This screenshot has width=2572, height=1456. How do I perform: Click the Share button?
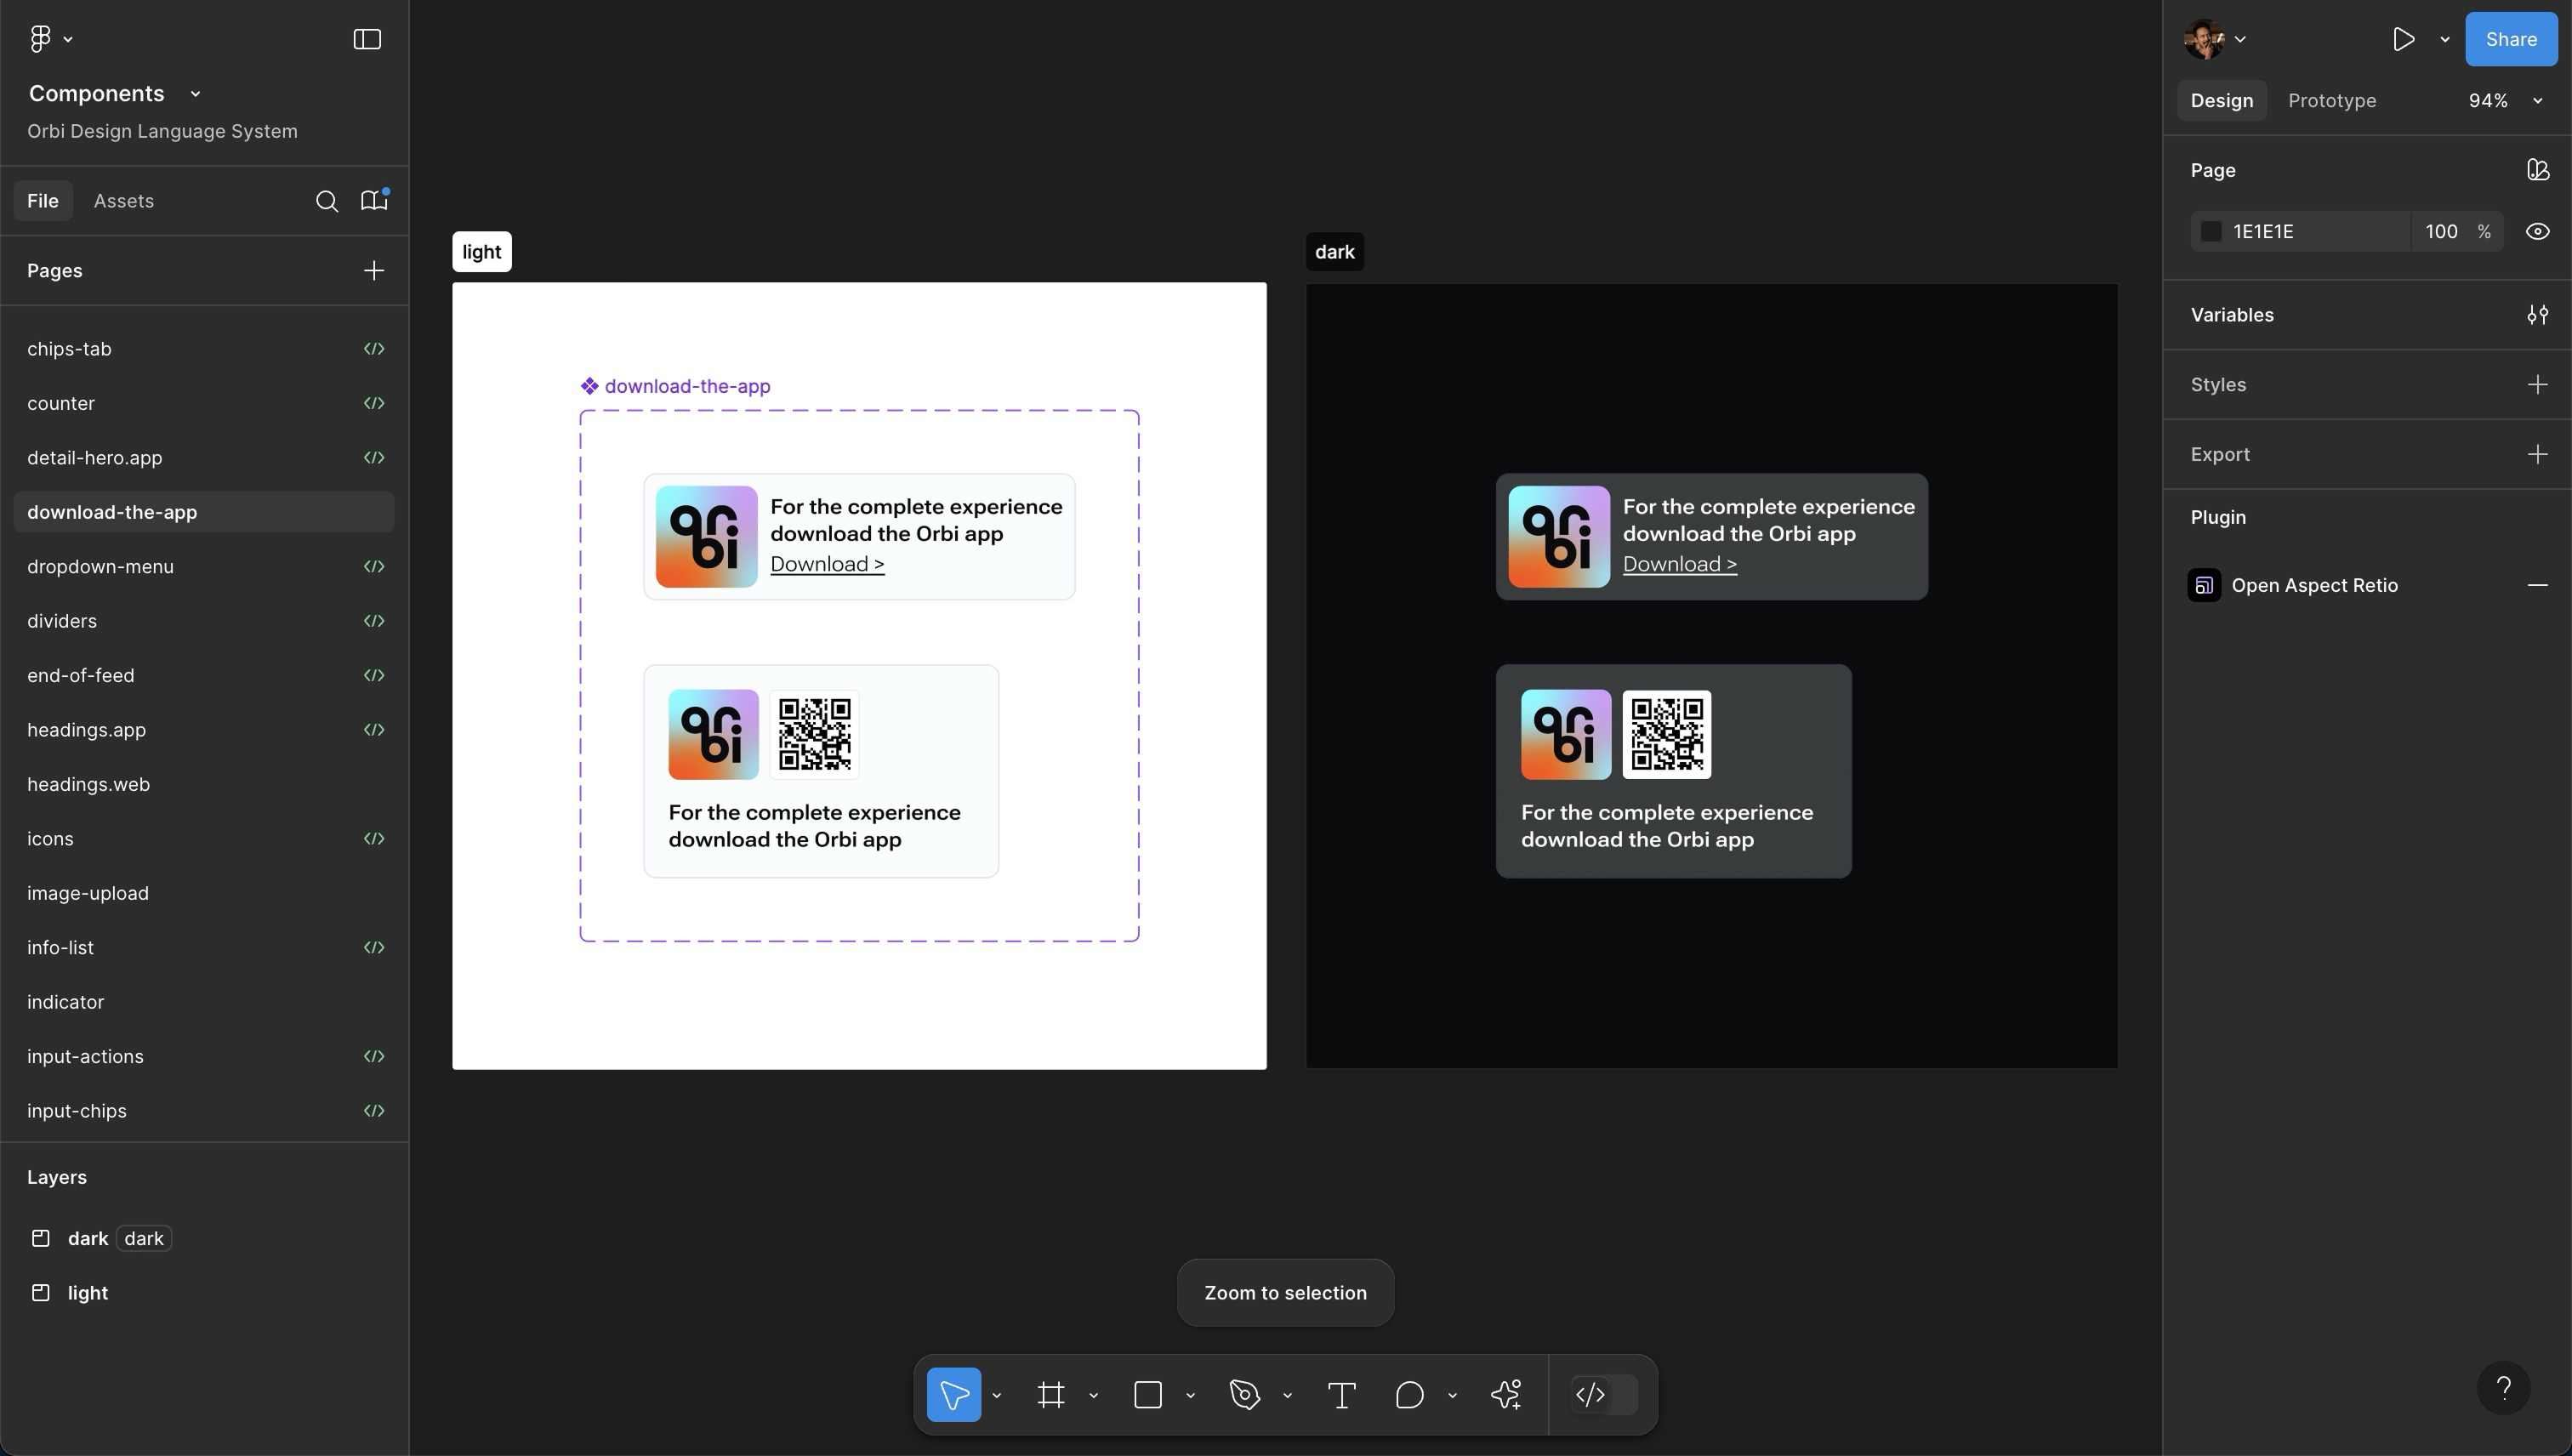pos(2511,39)
